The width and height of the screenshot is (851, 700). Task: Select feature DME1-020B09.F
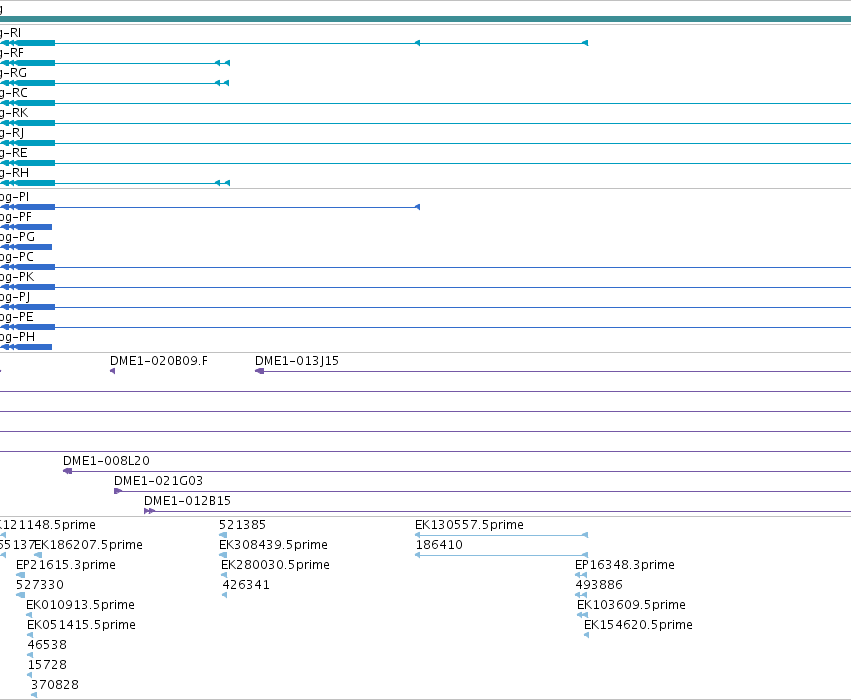[158, 361]
